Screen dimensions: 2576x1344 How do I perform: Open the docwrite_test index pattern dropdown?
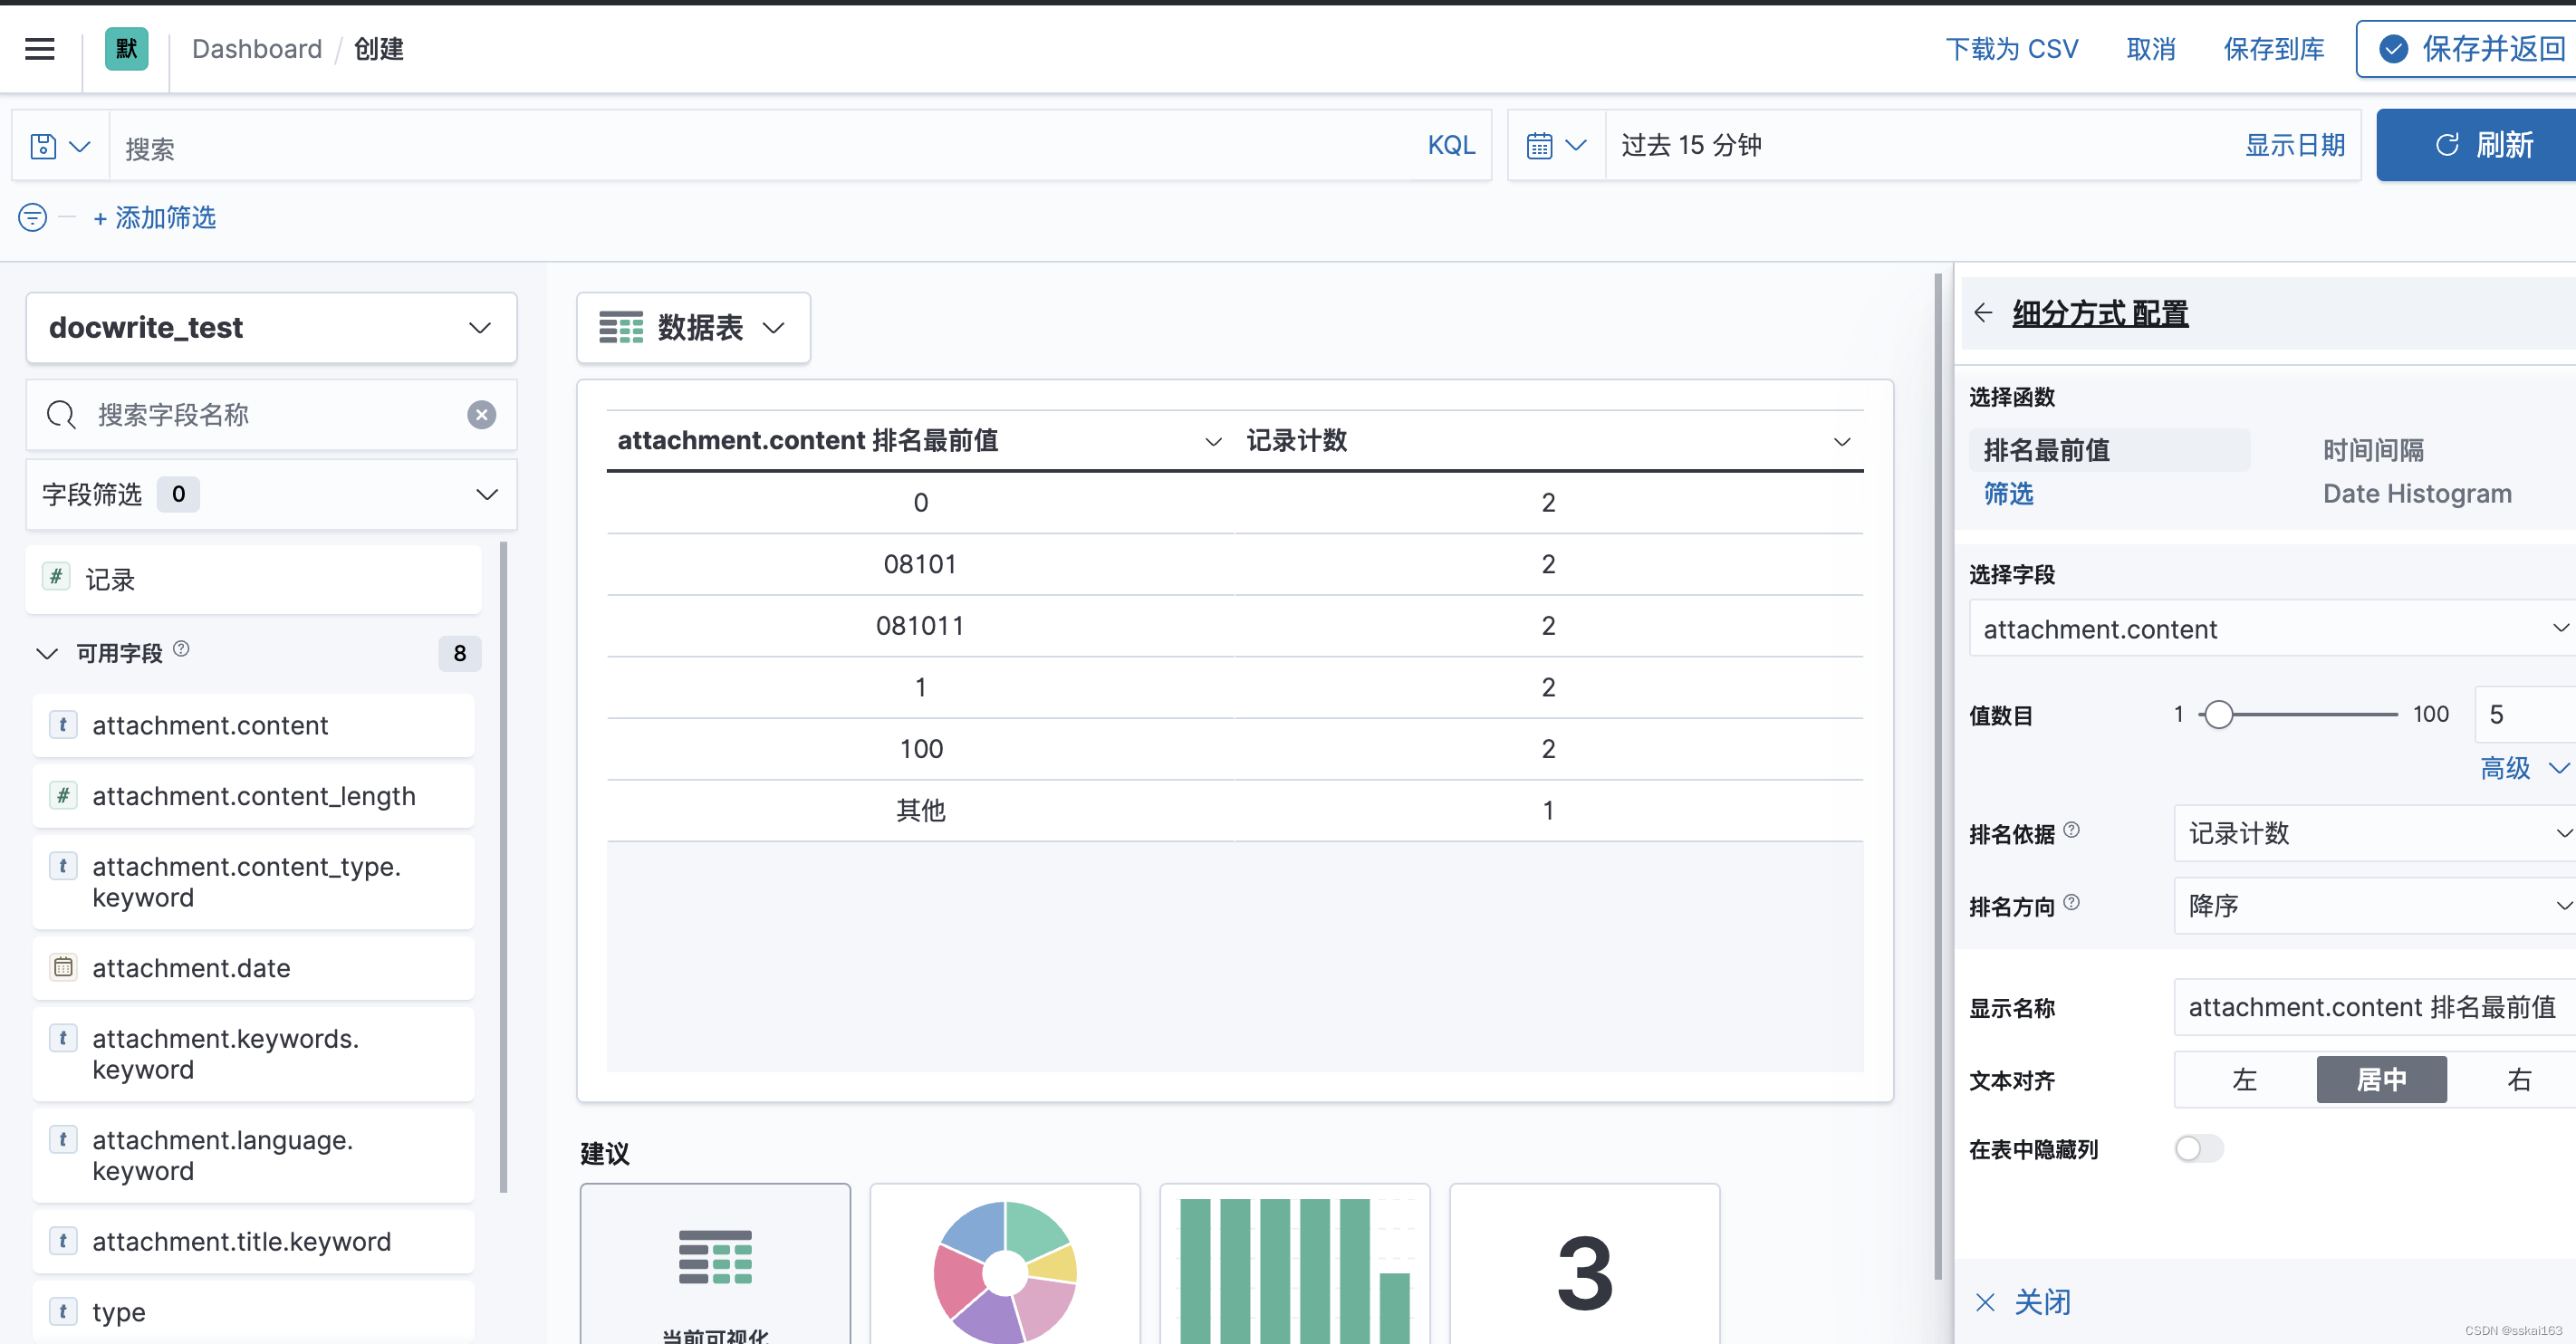click(271, 328)
